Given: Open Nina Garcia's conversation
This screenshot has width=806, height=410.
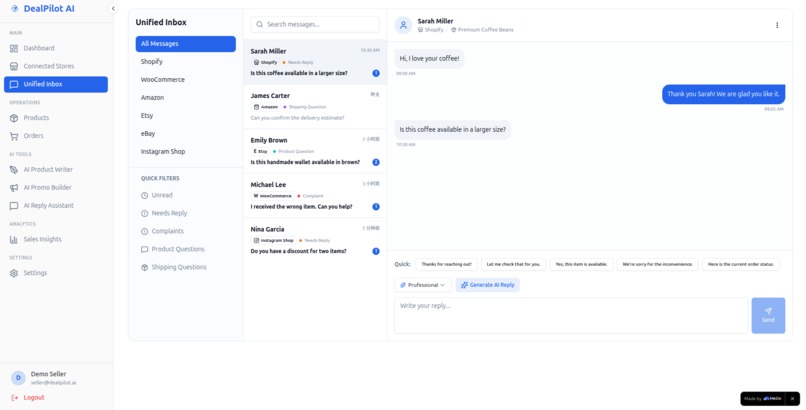Looking at the screenshot, I should [315, 240].
